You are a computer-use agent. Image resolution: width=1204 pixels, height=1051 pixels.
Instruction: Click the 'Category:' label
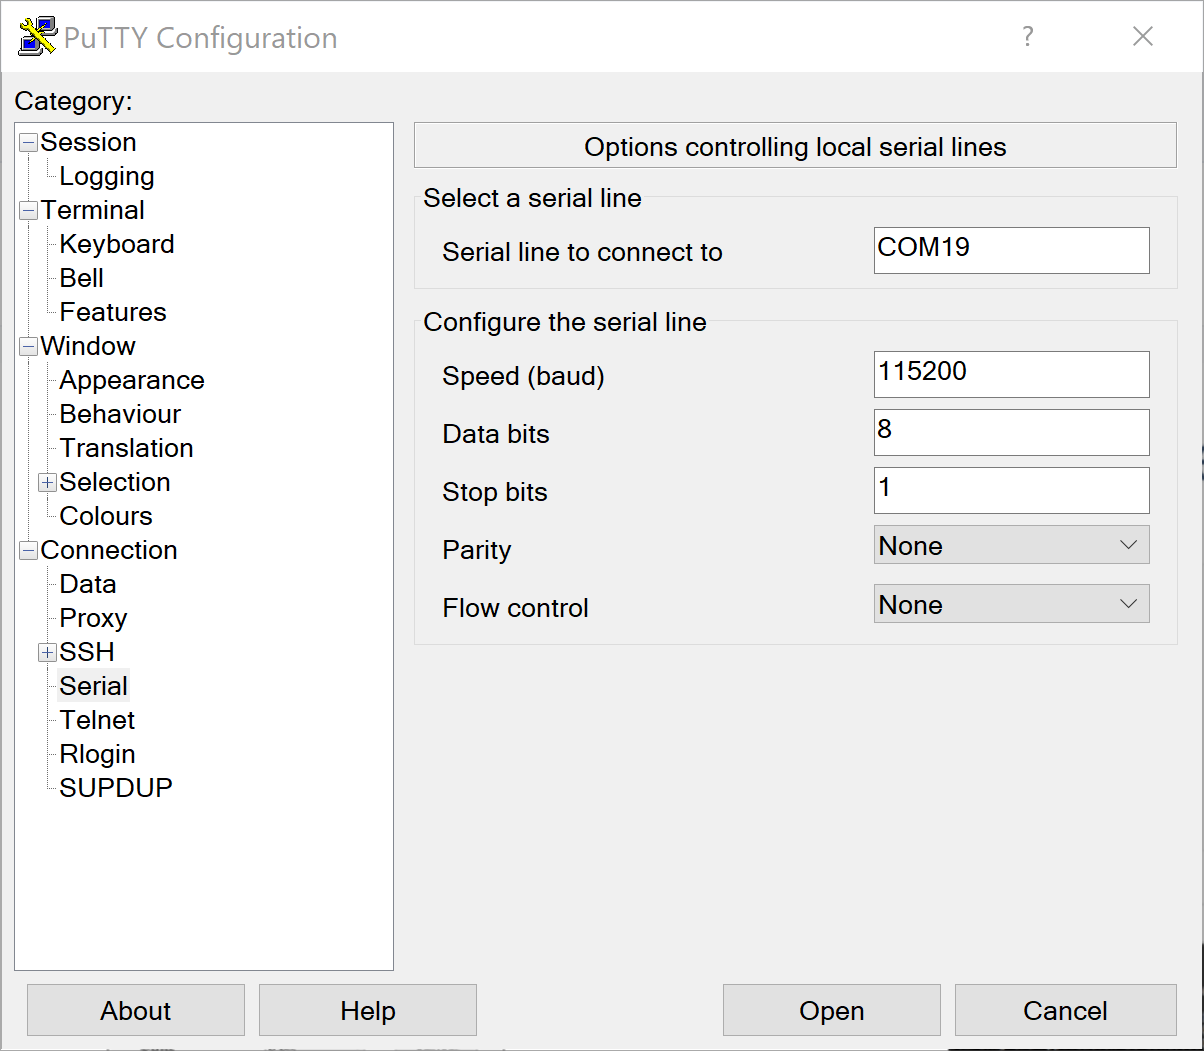coord(73,101)
